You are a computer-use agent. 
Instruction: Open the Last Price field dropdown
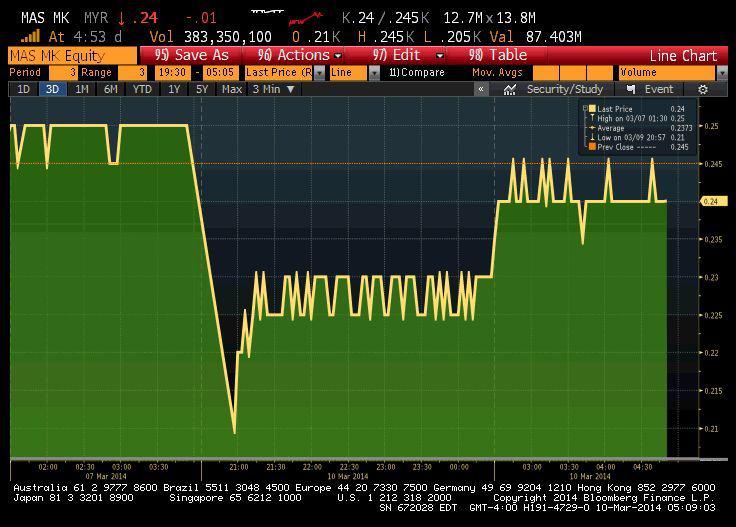click(319, 73)
